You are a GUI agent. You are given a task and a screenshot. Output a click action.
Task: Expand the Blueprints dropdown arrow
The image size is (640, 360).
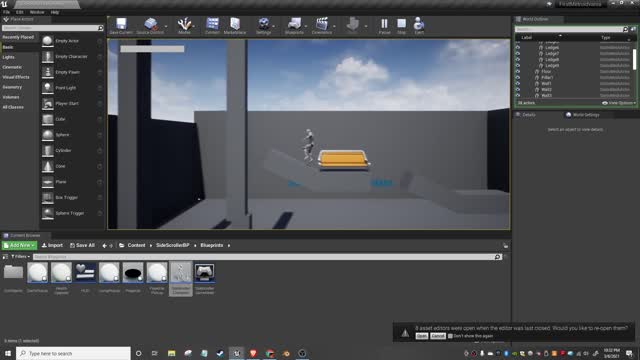coord(306,27)
